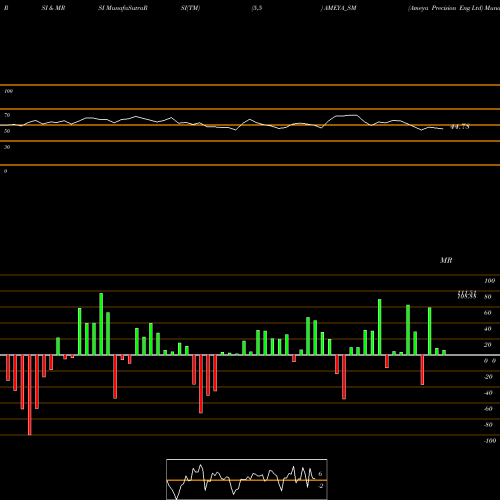Click the Ameya Precision Eng Ltd title text
Viewport: 500px width, 500px height.
click(446, 8)
